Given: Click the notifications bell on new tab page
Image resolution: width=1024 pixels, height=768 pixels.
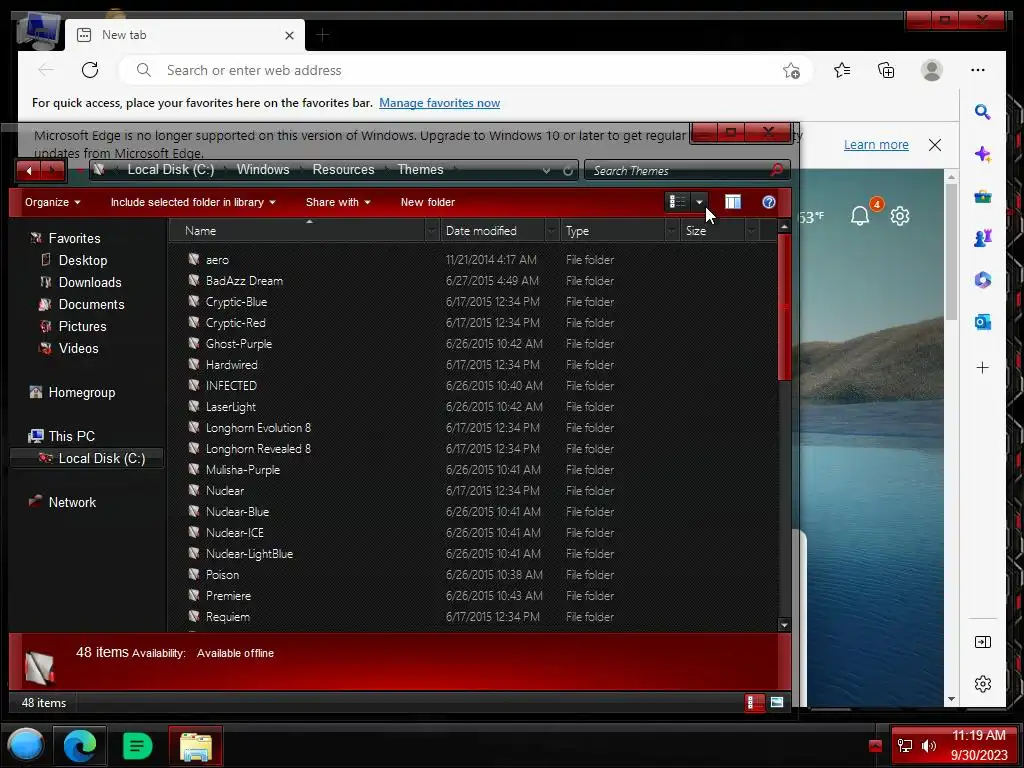Looking at the screenshot, I should click(x=860, y=216).
